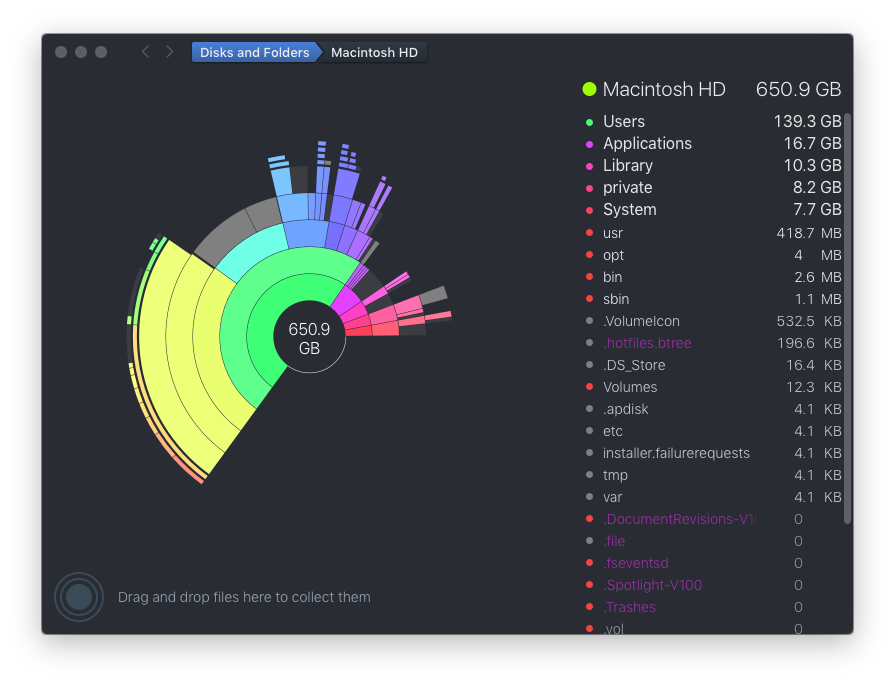Click the 418.7 MB size value
The image size is (895, 684).
809,233
